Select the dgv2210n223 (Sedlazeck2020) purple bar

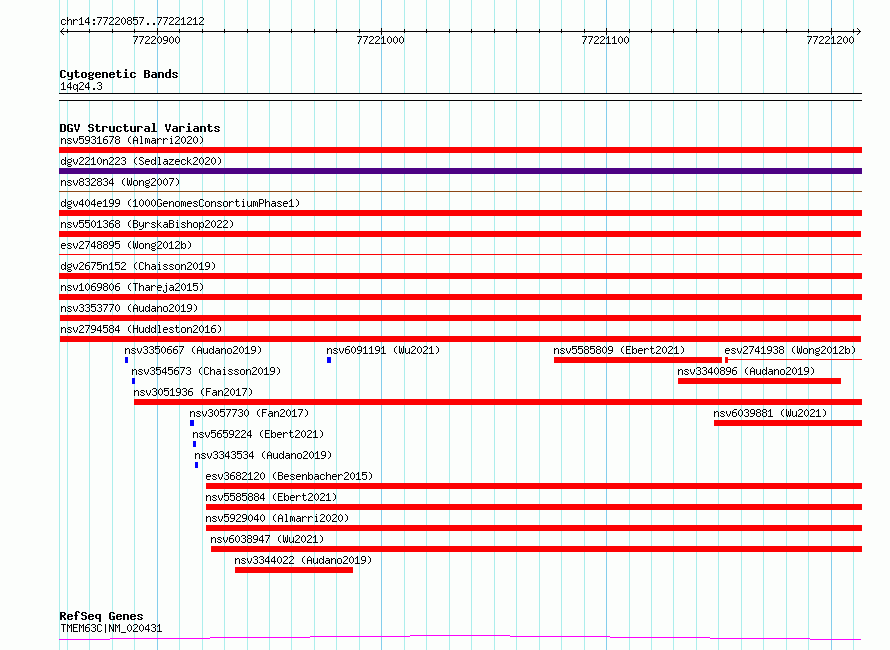(x=460, y=171)
